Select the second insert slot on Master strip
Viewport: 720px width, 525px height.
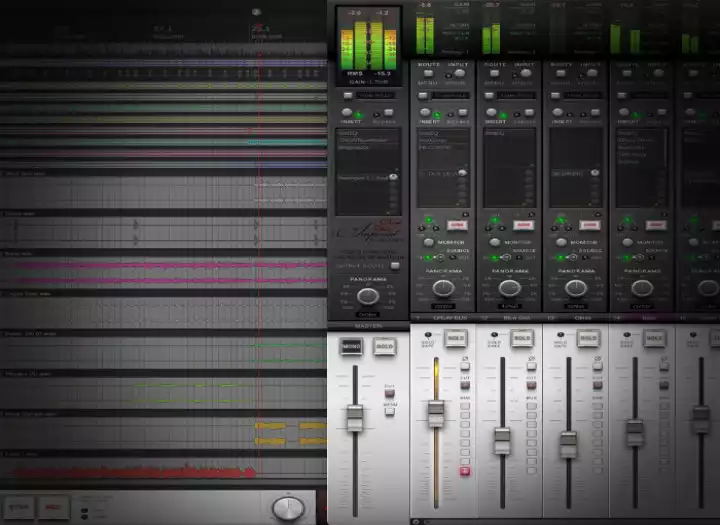(367, 141)
